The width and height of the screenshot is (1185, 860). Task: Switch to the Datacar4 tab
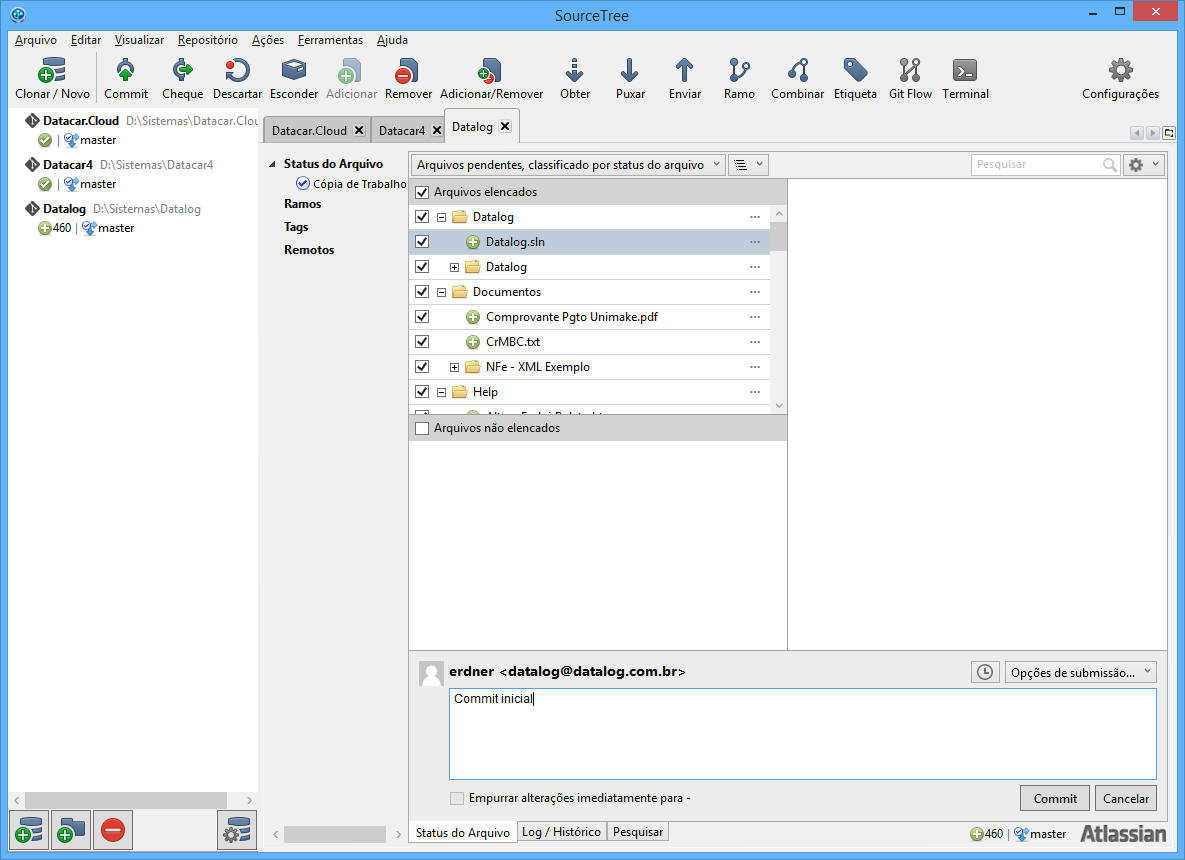(401, 131)
